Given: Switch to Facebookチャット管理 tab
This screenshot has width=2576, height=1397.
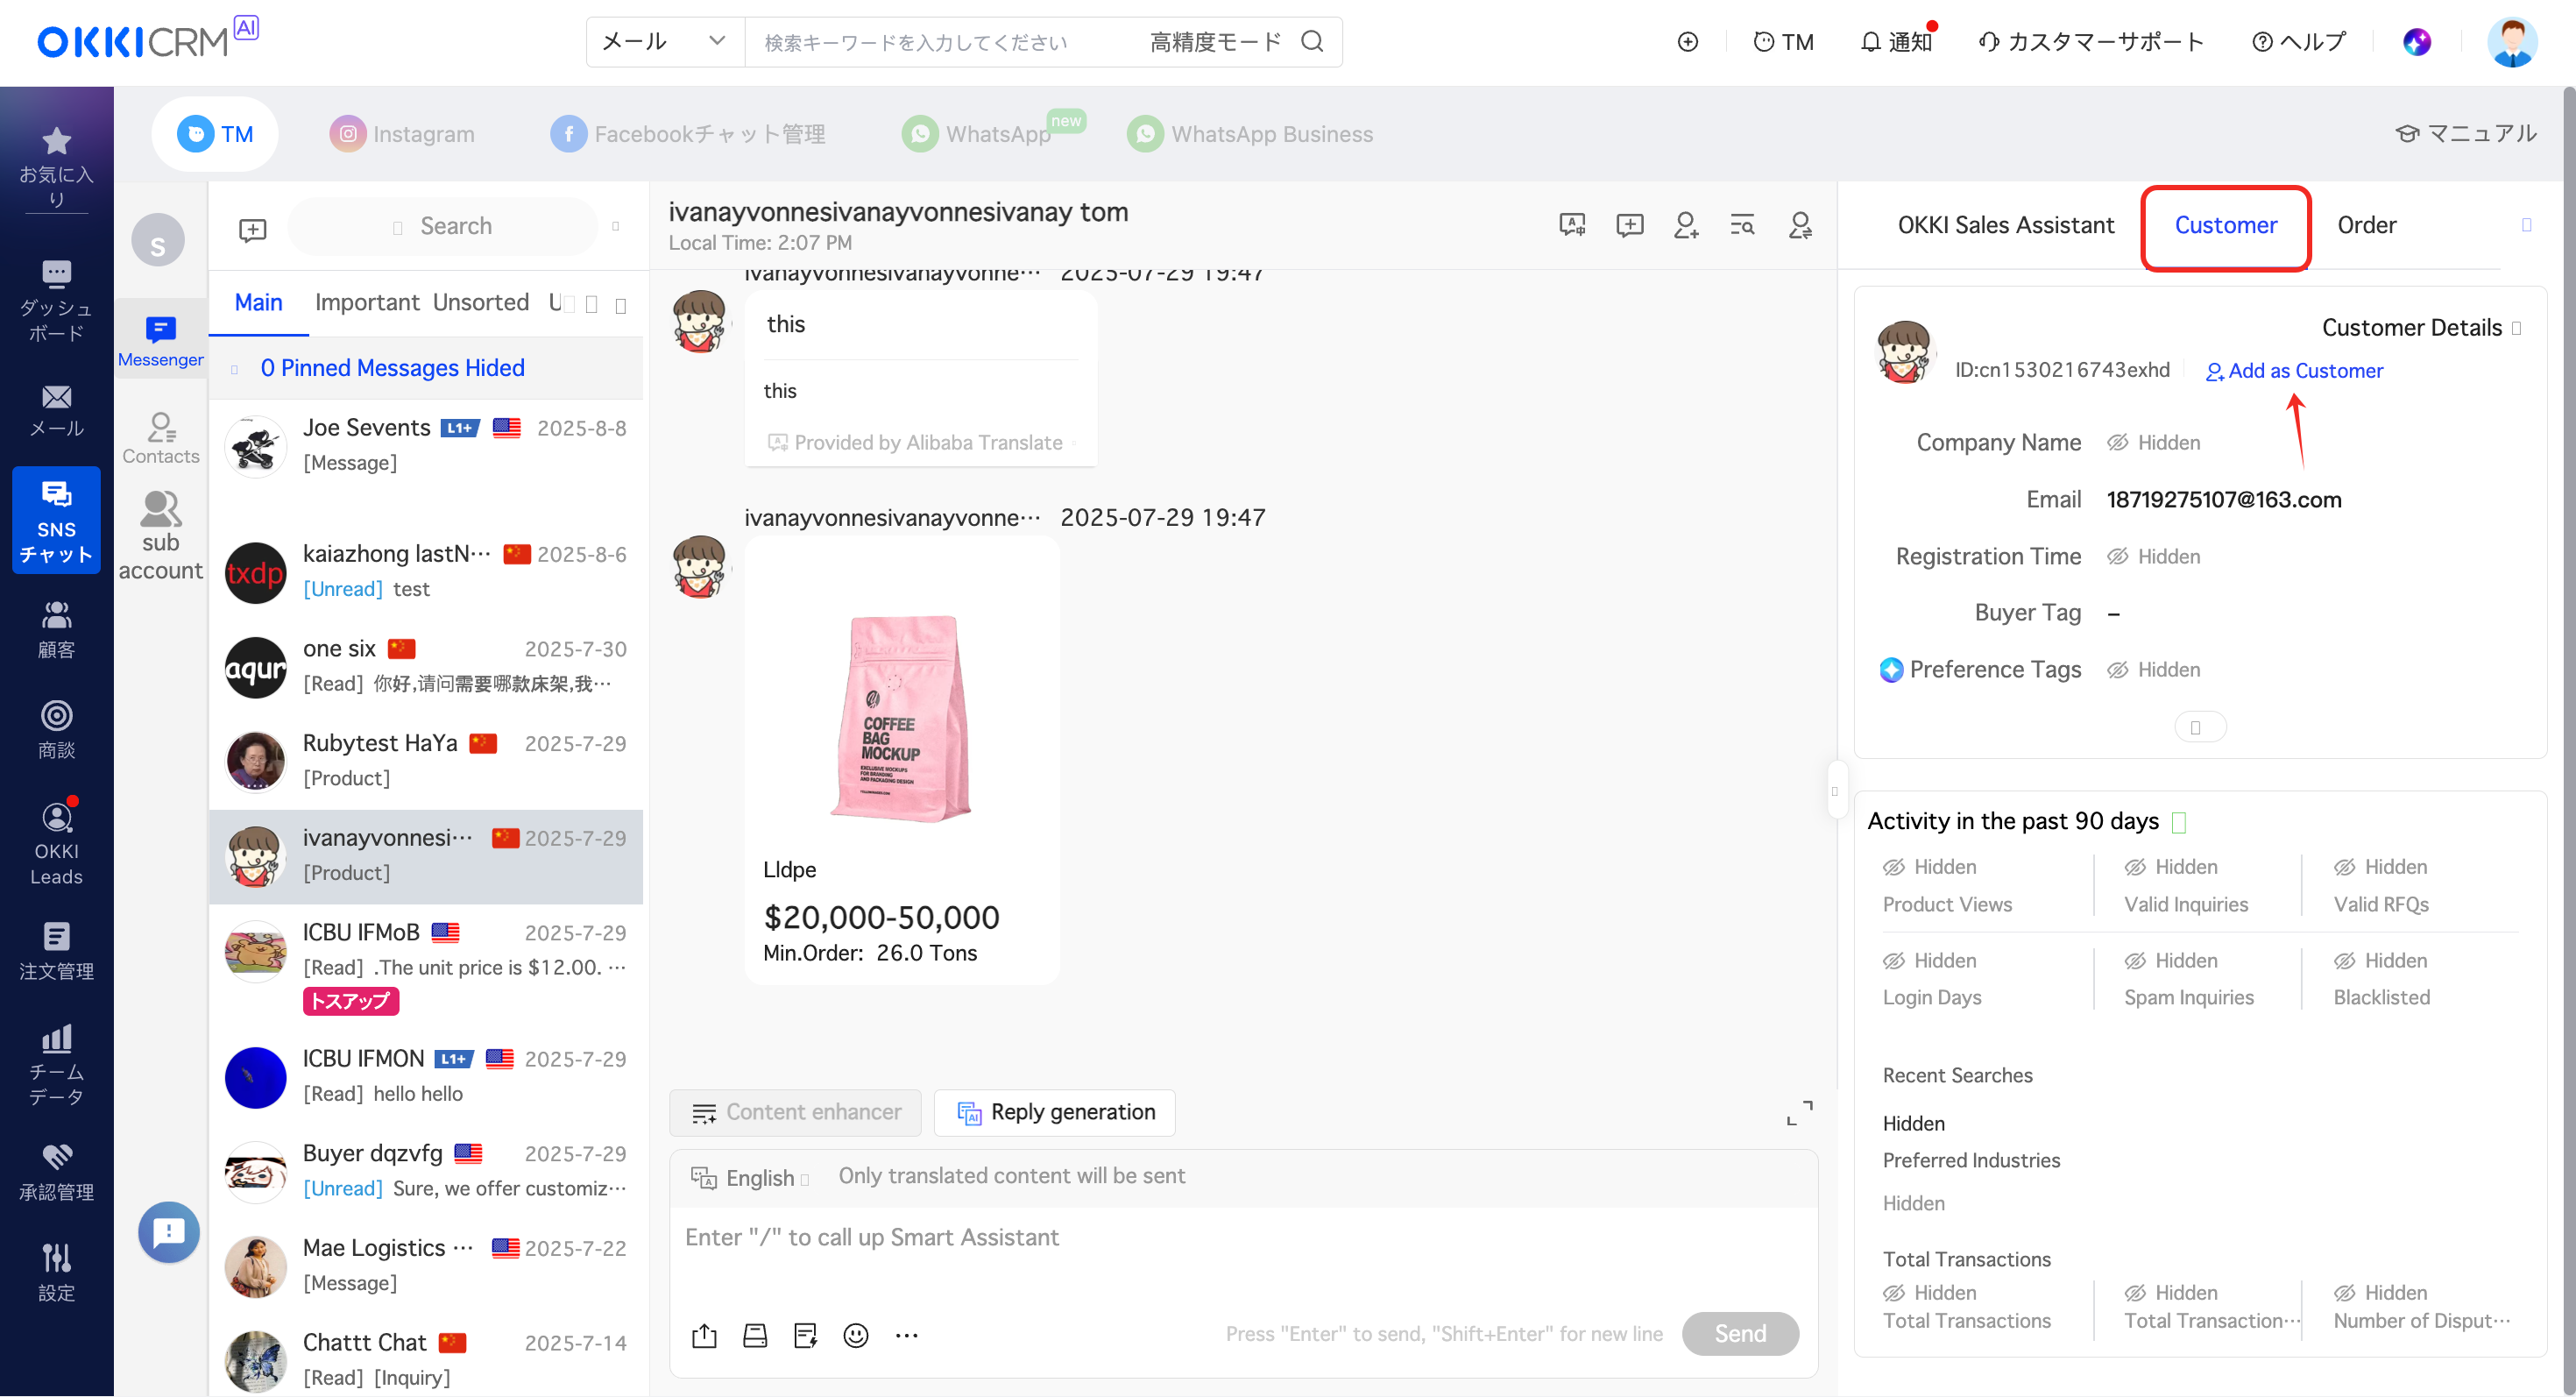Looking at the screenshot, I should 688,134.
